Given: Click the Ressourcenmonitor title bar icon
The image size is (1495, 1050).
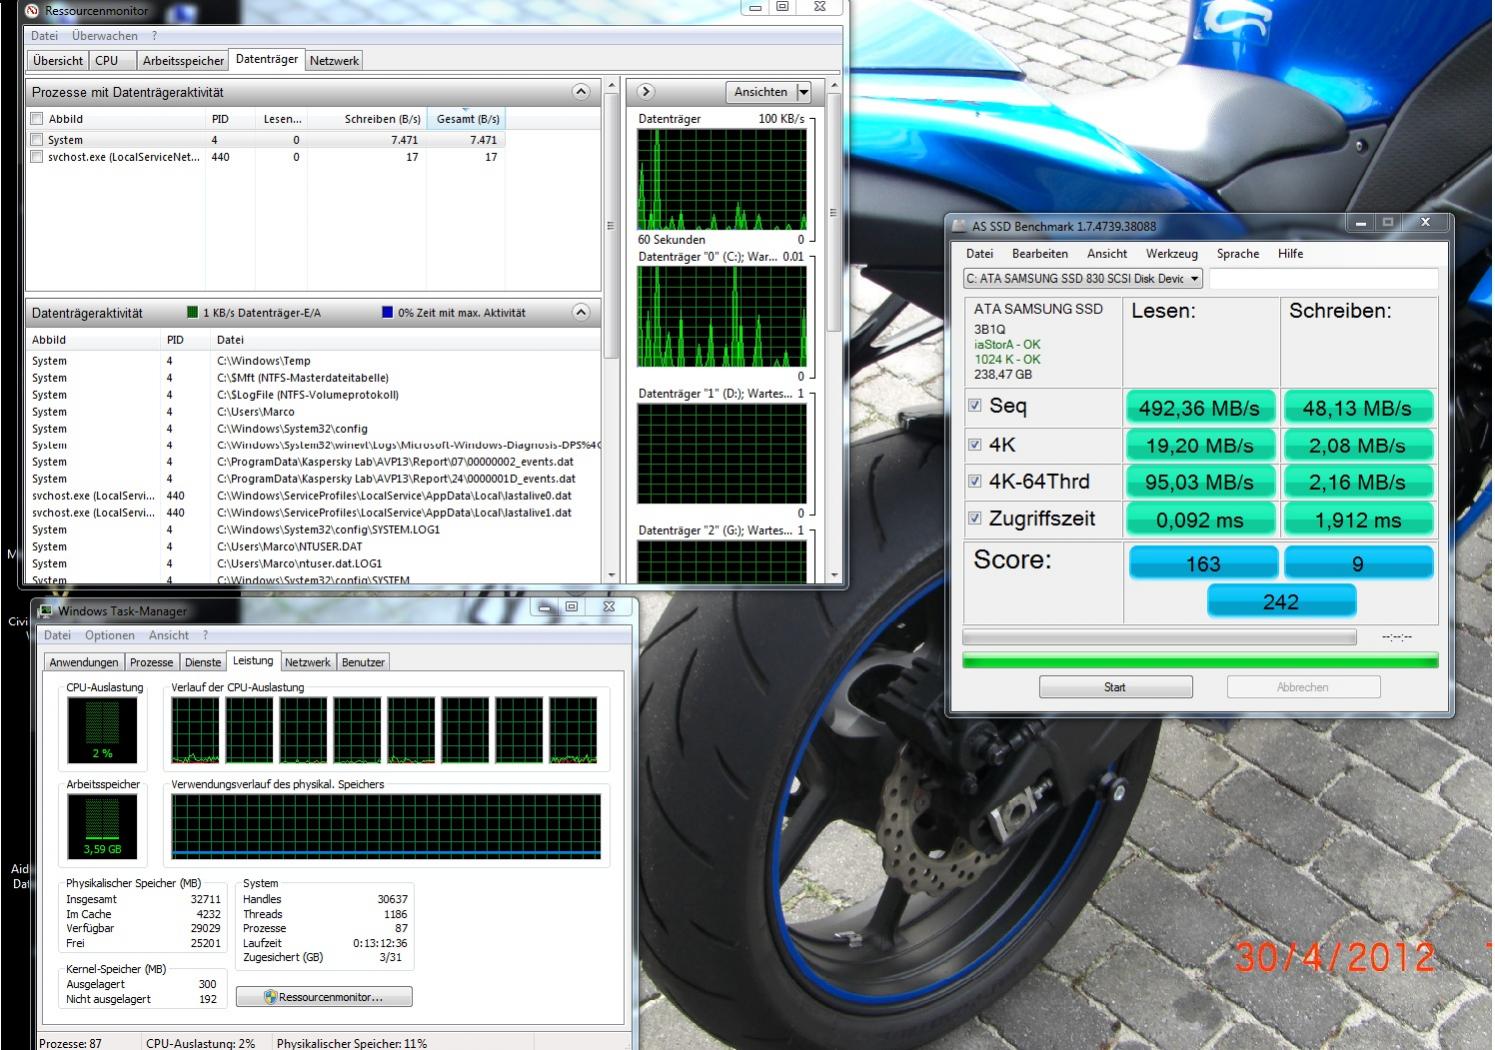Looking at the screenshot, I should (x=32, y=11).
